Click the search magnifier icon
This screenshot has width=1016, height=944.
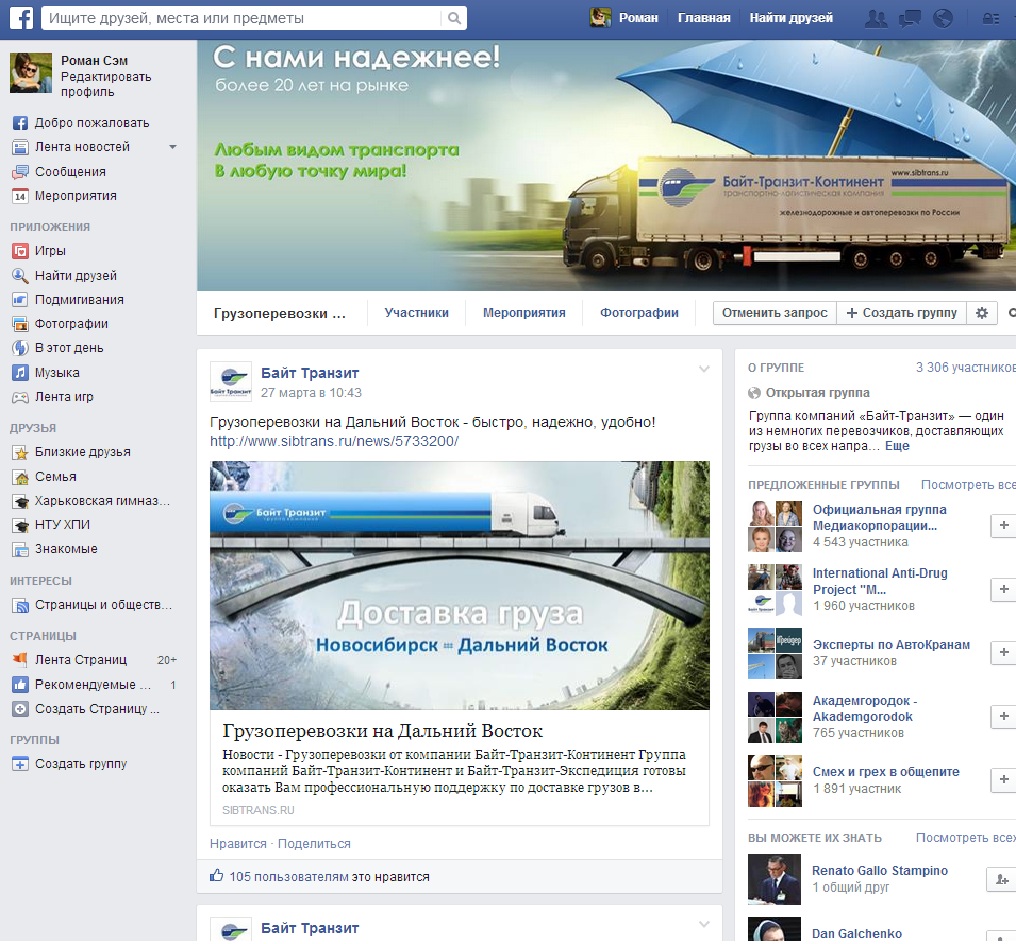tap(455, 18)
